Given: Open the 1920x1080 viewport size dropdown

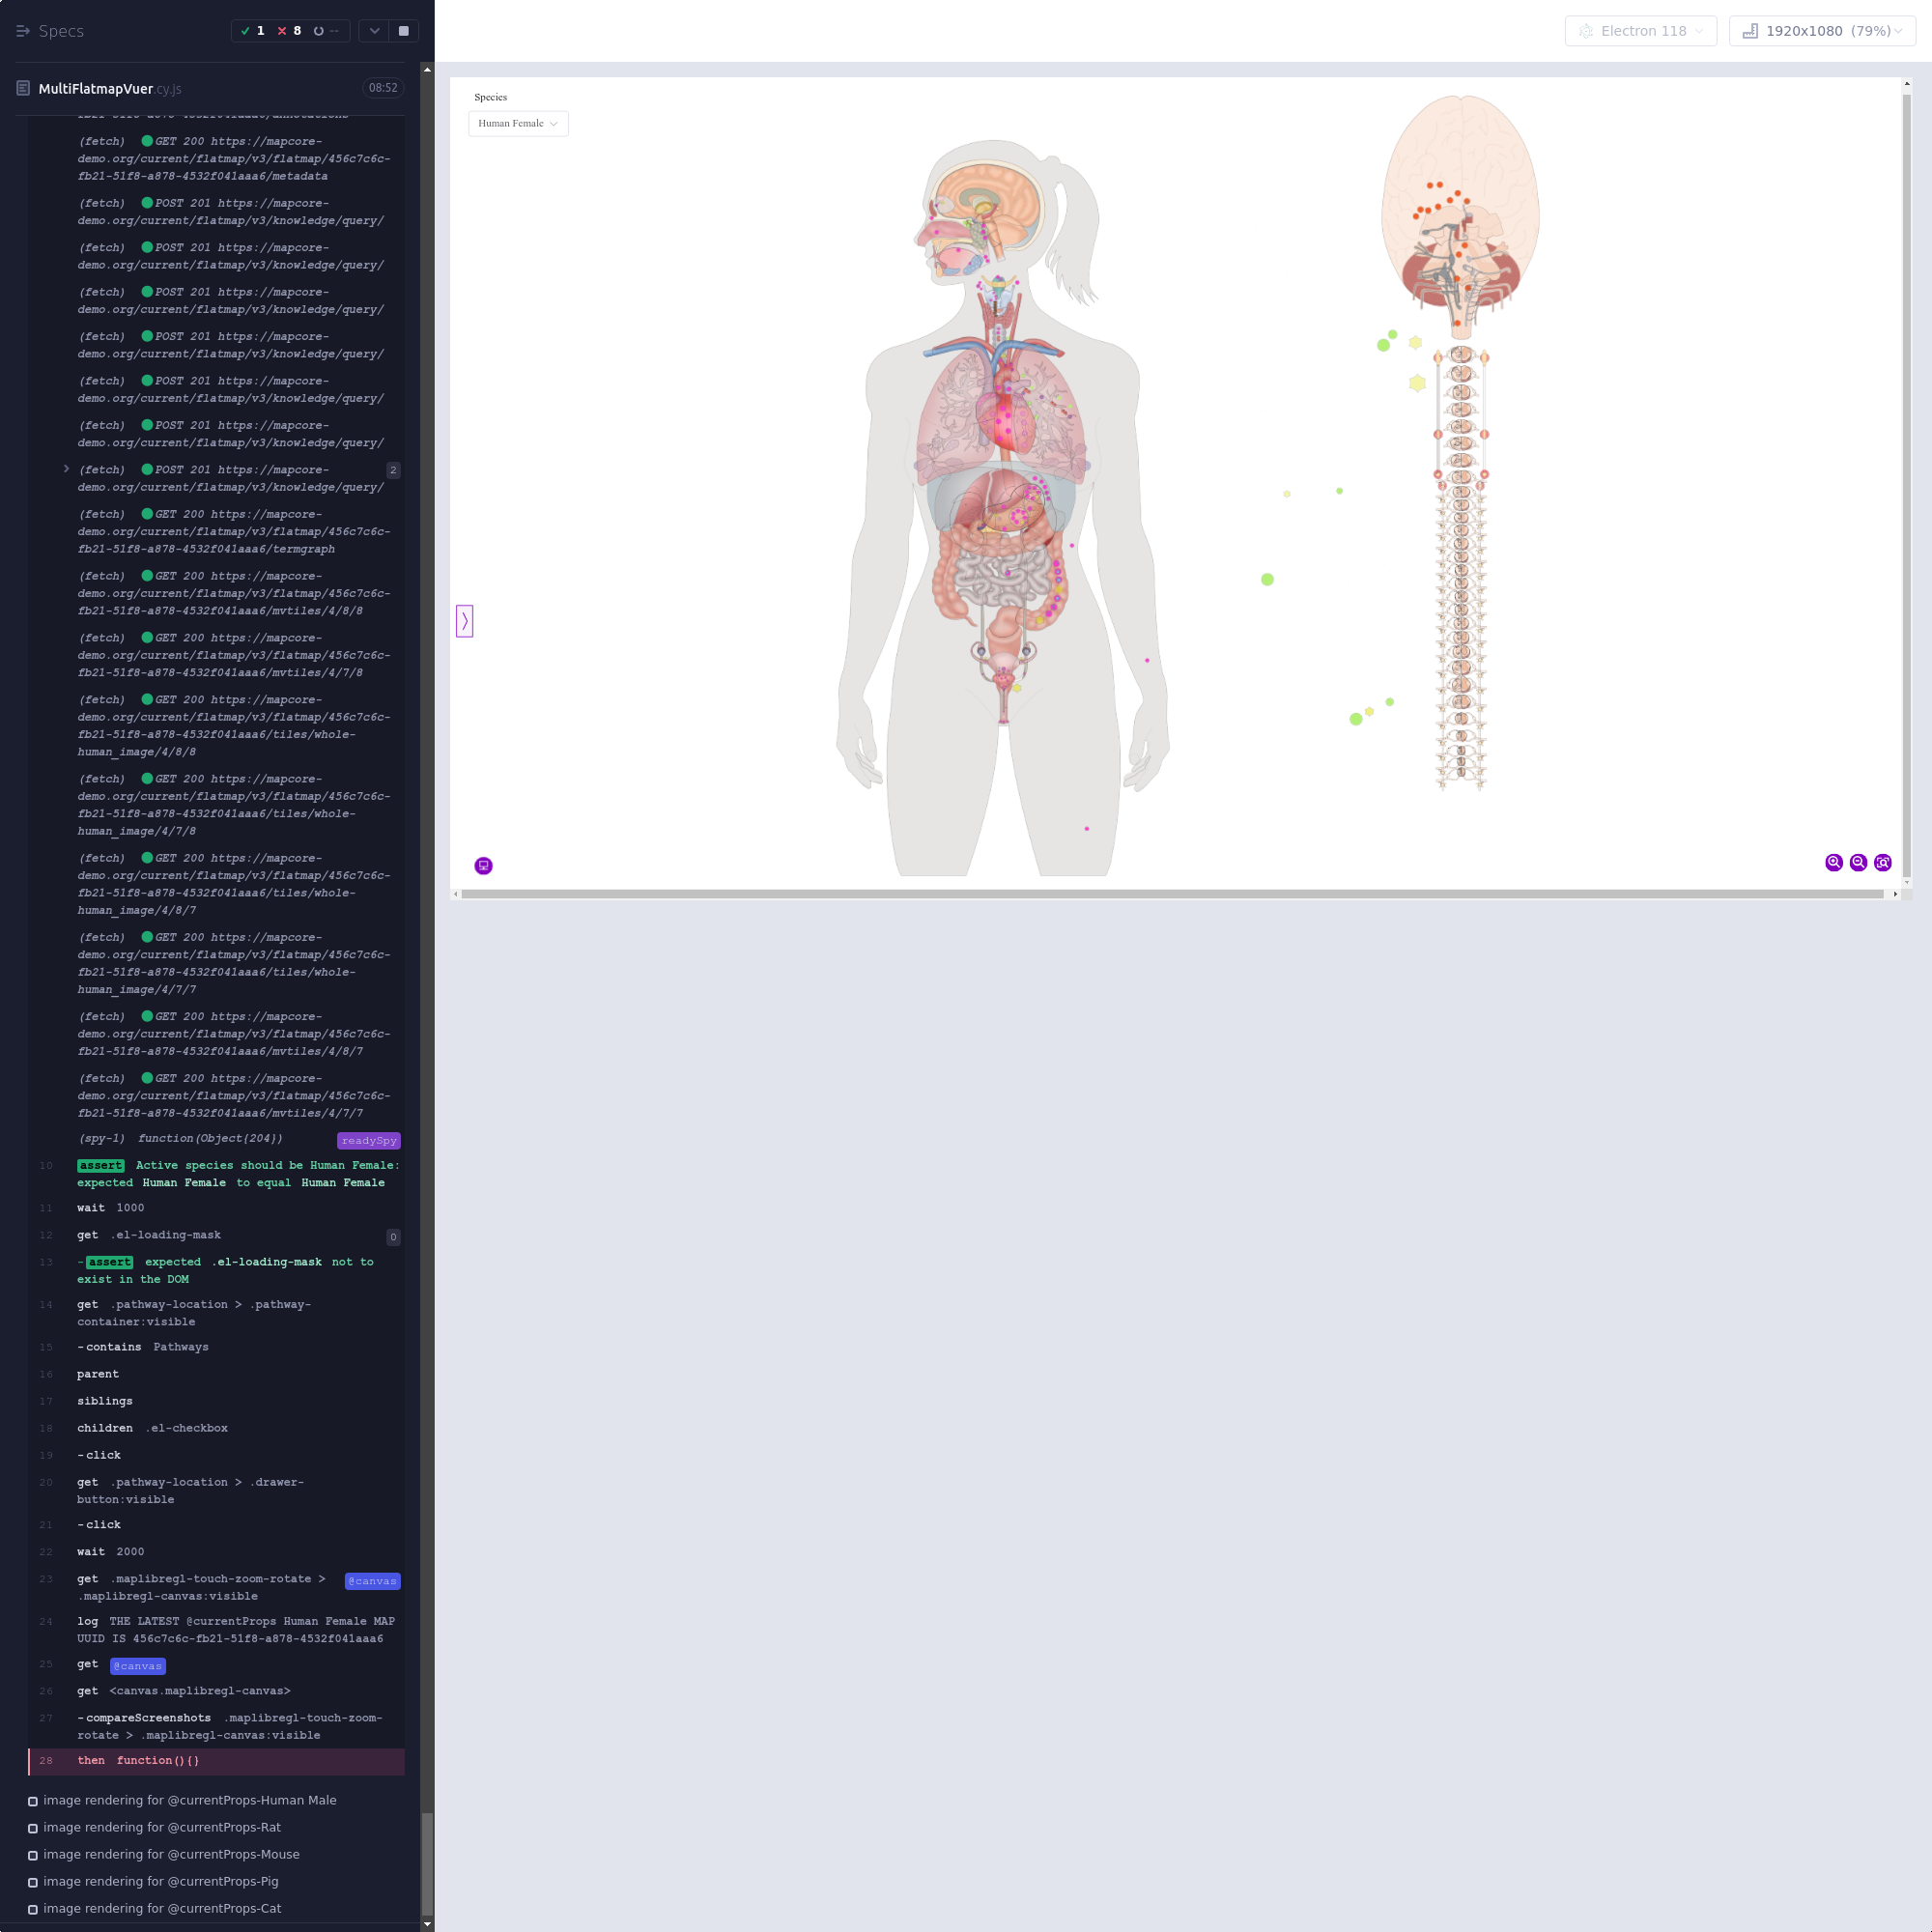Looking at the screenshot, I should tap(1821, 31).
